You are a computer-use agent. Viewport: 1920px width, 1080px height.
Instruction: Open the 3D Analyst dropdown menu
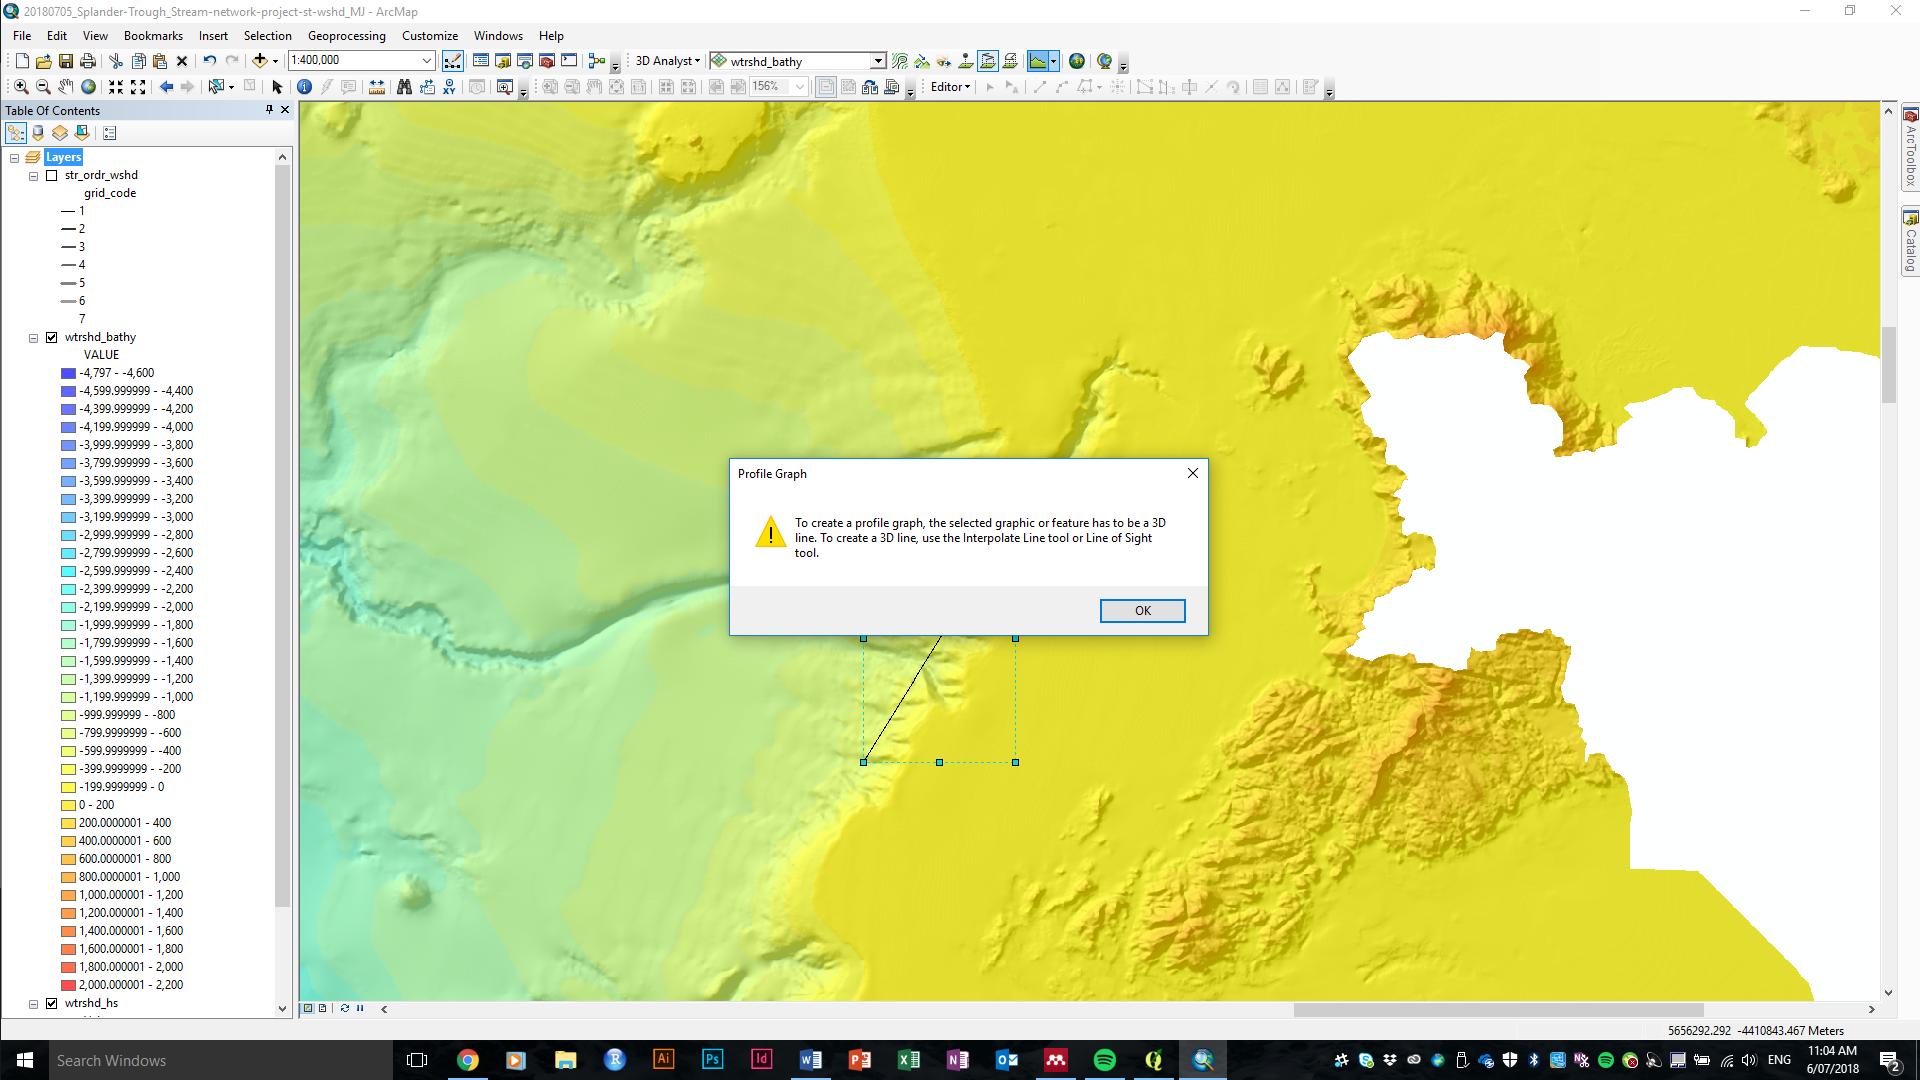point(667,61)
